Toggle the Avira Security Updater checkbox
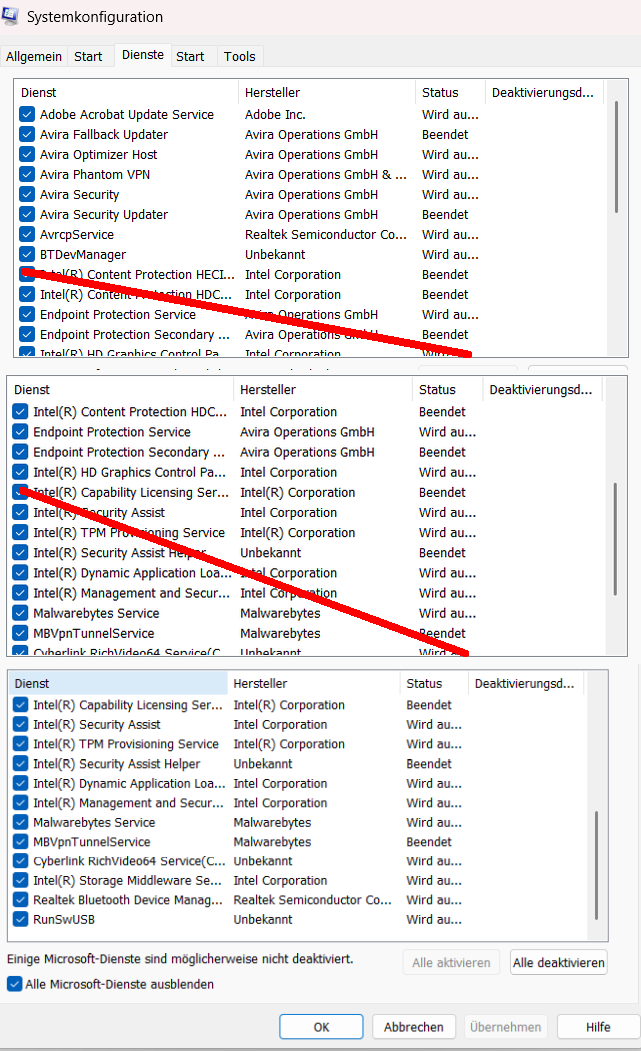 point(27,214)
